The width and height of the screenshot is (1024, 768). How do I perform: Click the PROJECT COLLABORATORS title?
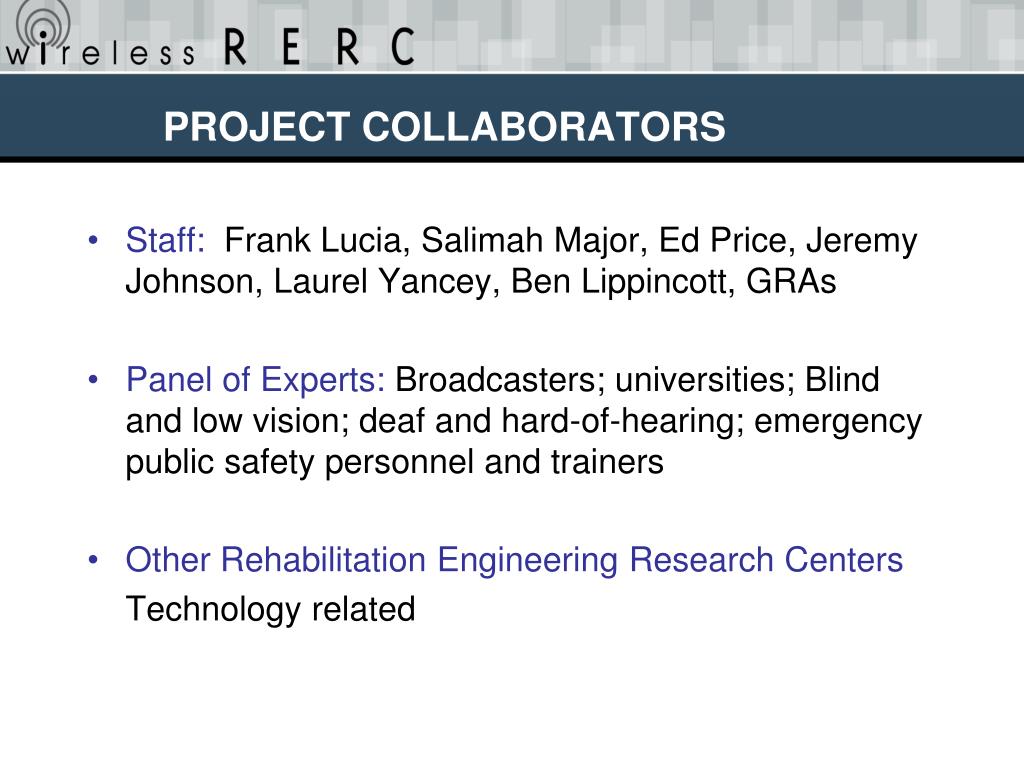pos(444,126)
